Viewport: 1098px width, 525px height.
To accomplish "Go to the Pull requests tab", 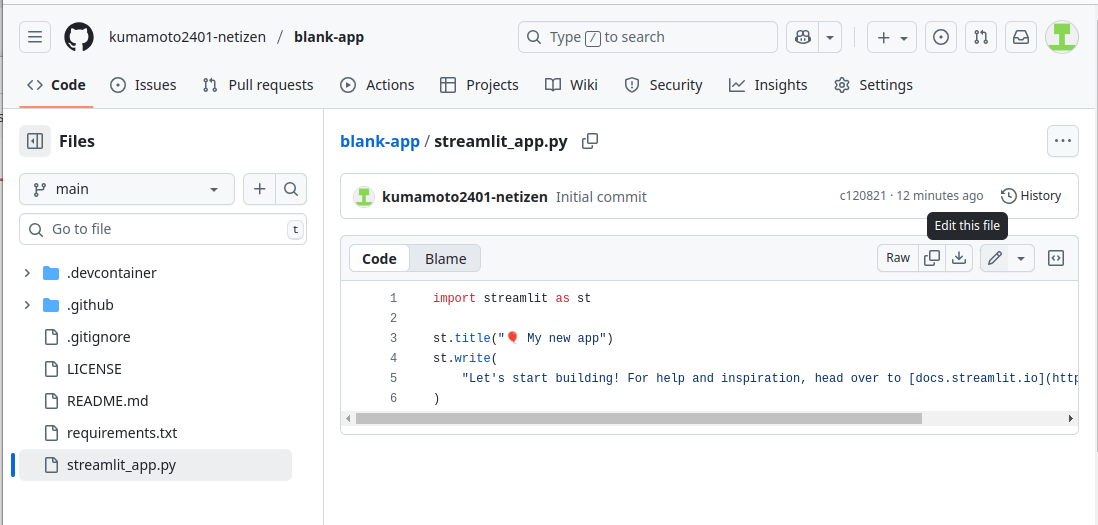I will pyautogui.click(x=258, y=85).
